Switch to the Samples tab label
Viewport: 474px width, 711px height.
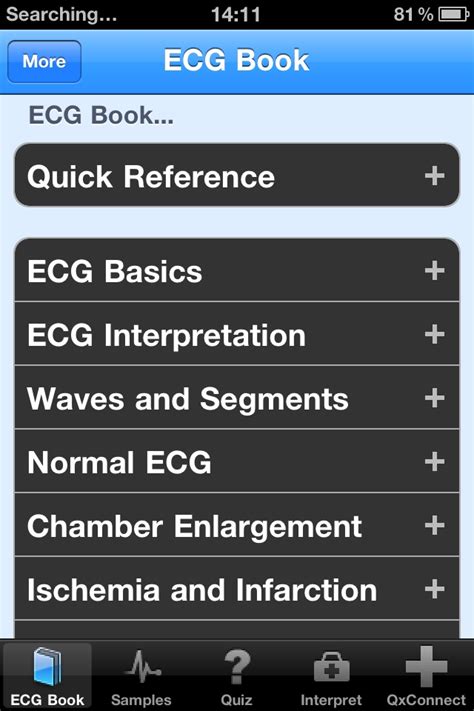142,700
